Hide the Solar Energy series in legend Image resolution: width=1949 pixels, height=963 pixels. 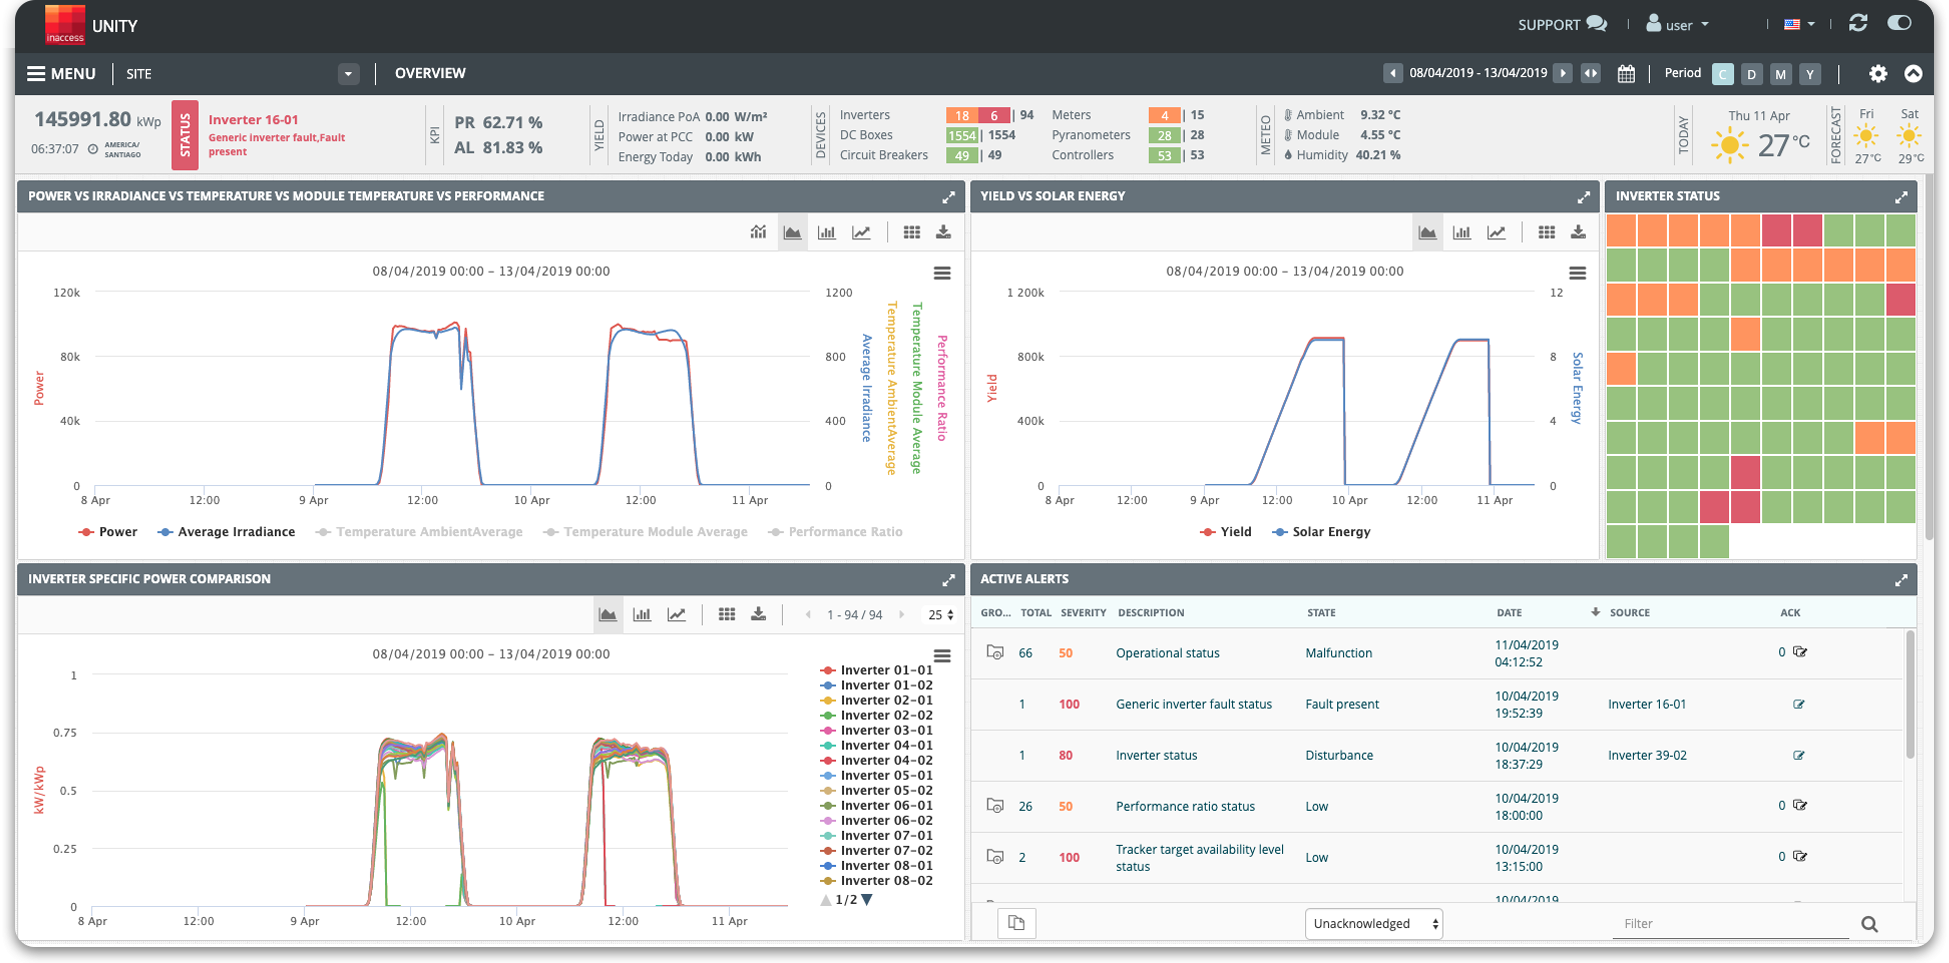[x=1321, y=532]
